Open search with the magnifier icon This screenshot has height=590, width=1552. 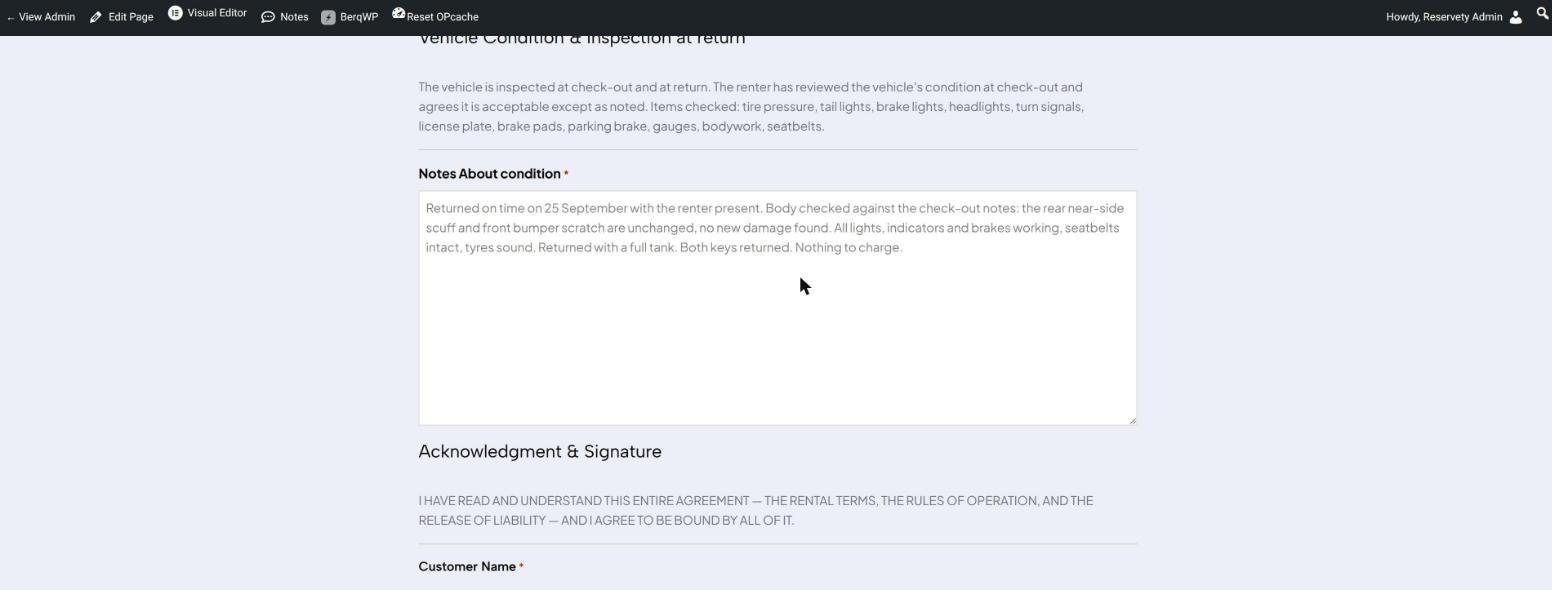1543,14
